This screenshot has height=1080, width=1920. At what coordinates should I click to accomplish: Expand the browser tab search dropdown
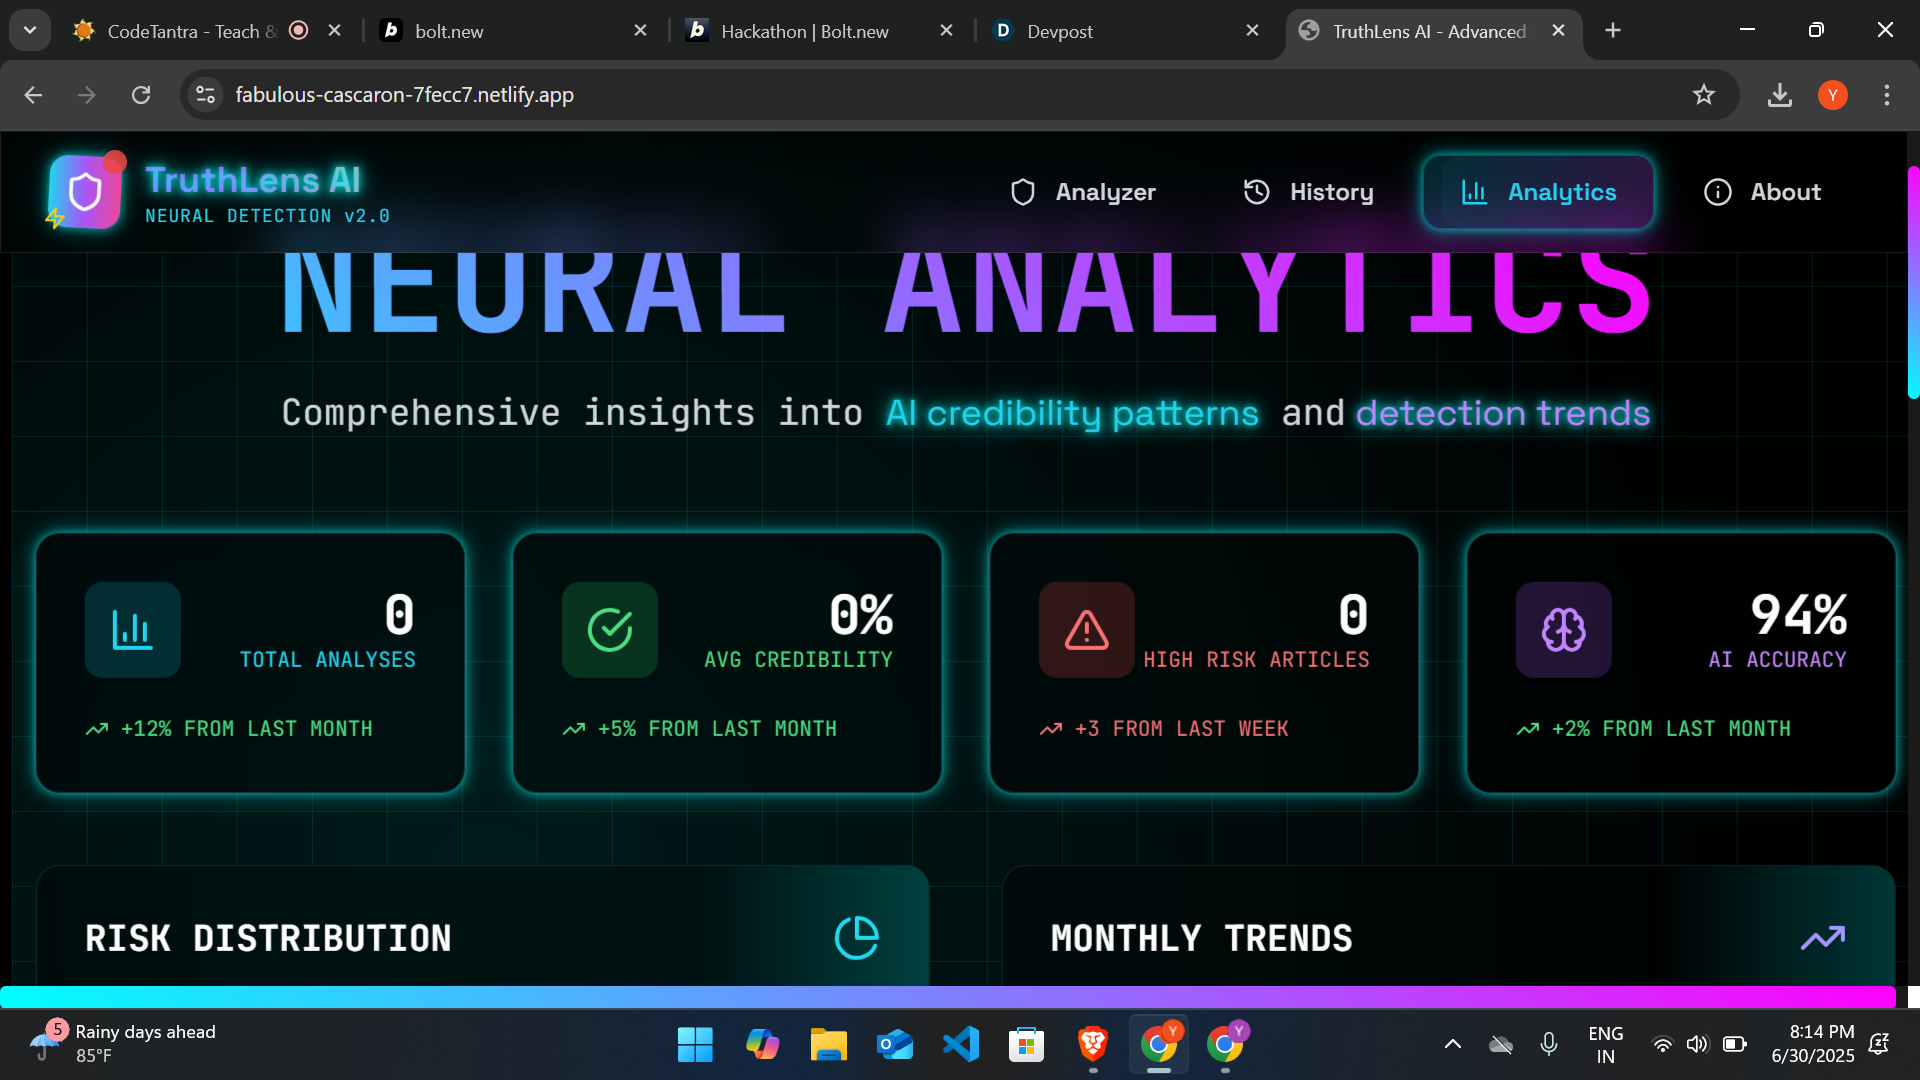pos(30,30)
